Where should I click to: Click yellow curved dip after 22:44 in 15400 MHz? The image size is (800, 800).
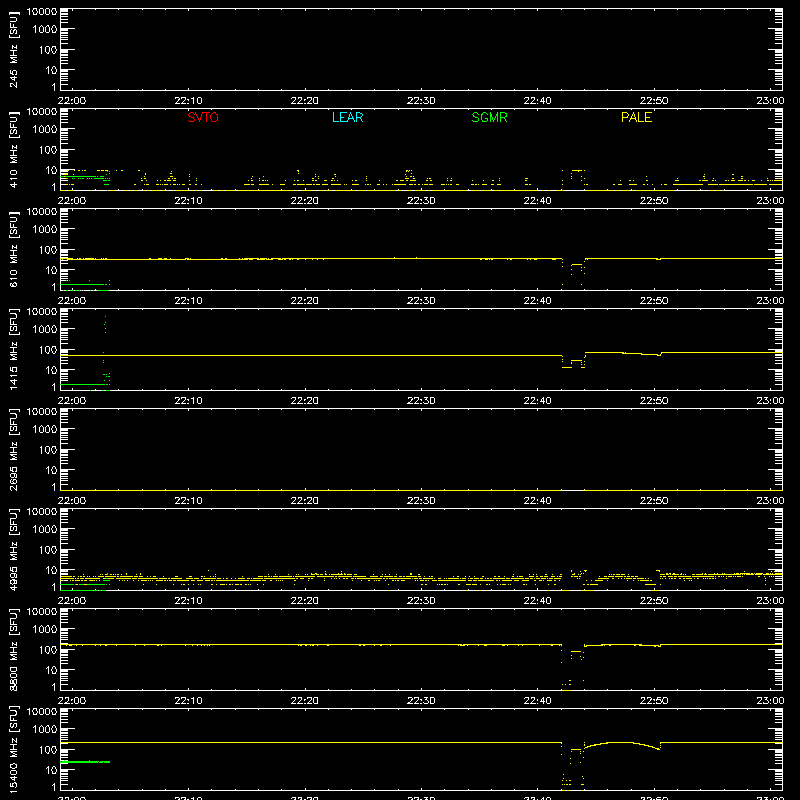622,745
